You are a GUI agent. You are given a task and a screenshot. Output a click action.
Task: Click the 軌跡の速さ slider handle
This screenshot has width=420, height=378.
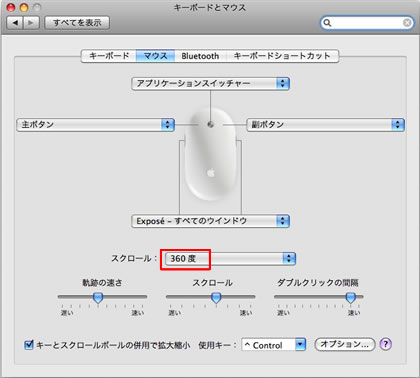click(98, 297)
